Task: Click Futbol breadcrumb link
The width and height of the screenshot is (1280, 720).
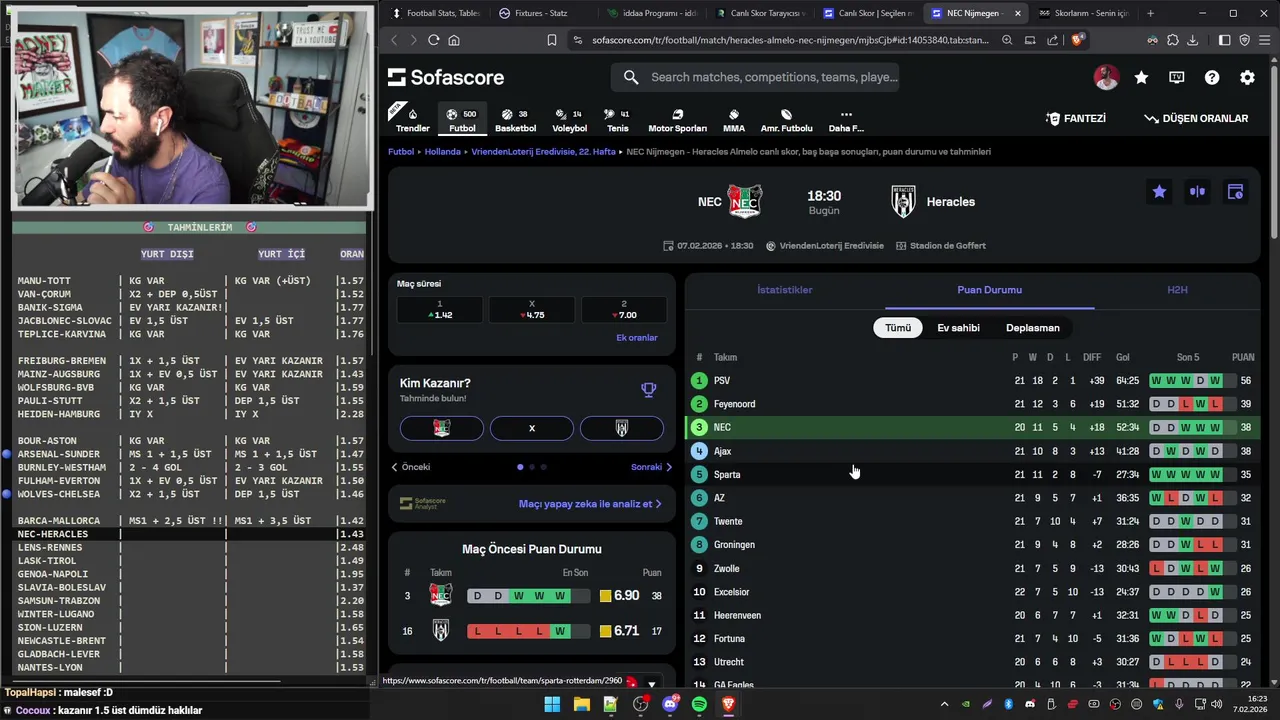Action: click(401, 152)
